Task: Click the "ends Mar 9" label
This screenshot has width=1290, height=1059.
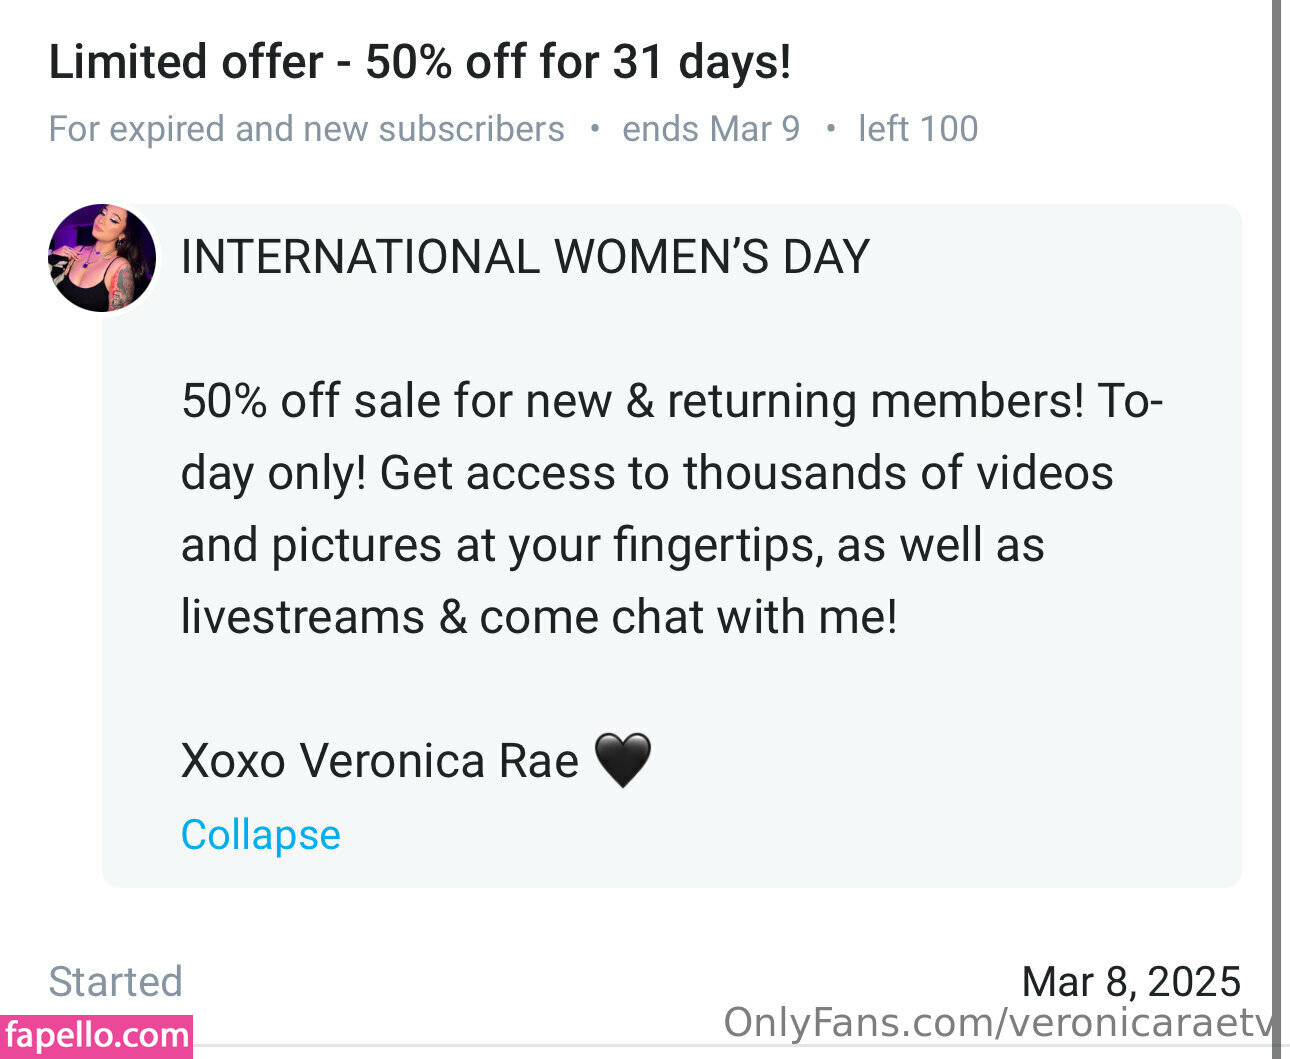Action: coord(710,129)
